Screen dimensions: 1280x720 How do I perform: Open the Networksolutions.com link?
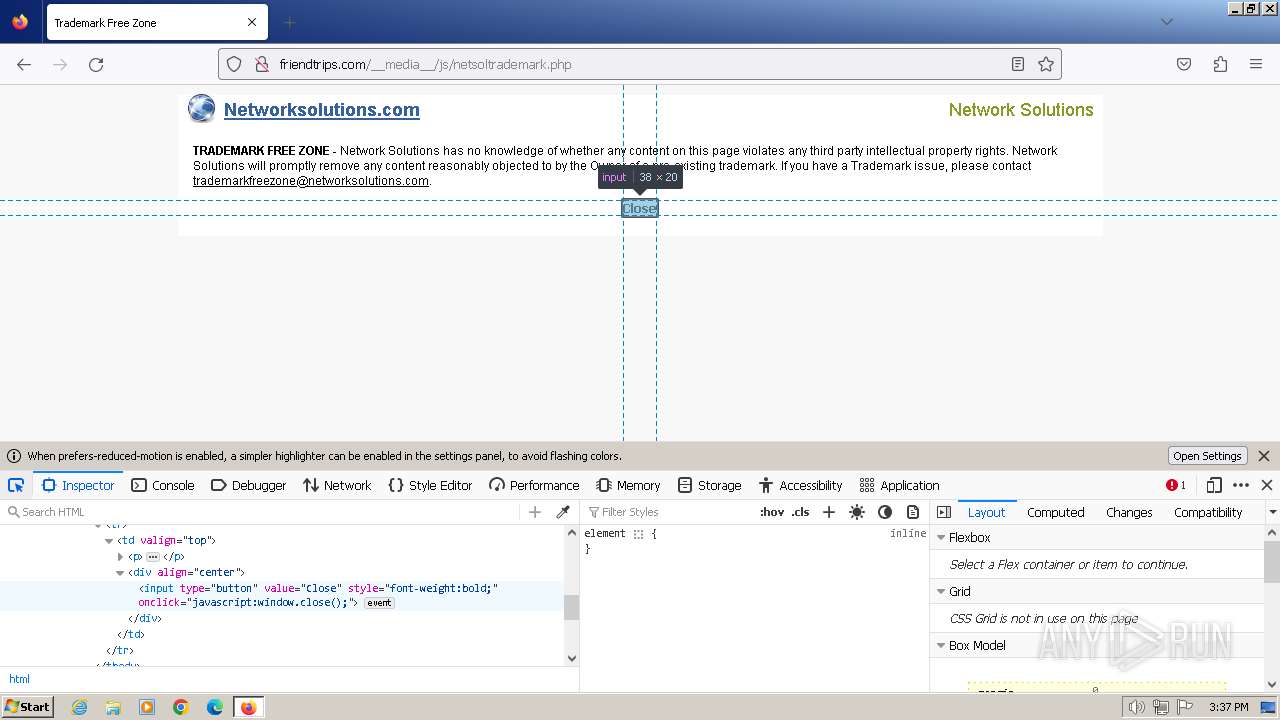[322, 110]
